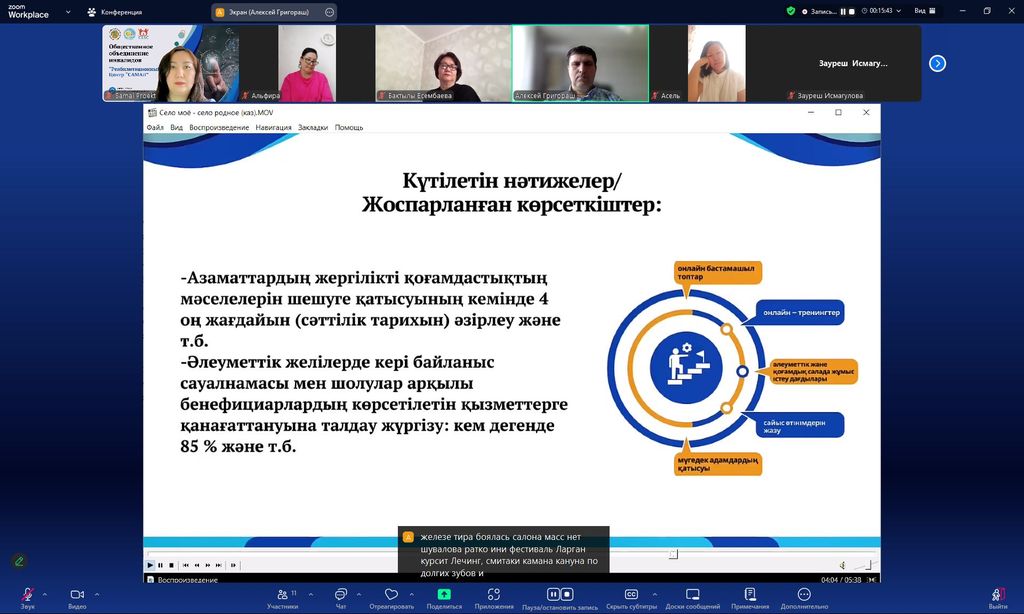This screenshot has width=1024, height=614.
Task: Hide subtitles with Скрыть субтитры button
Action: [x=631, y=595]
